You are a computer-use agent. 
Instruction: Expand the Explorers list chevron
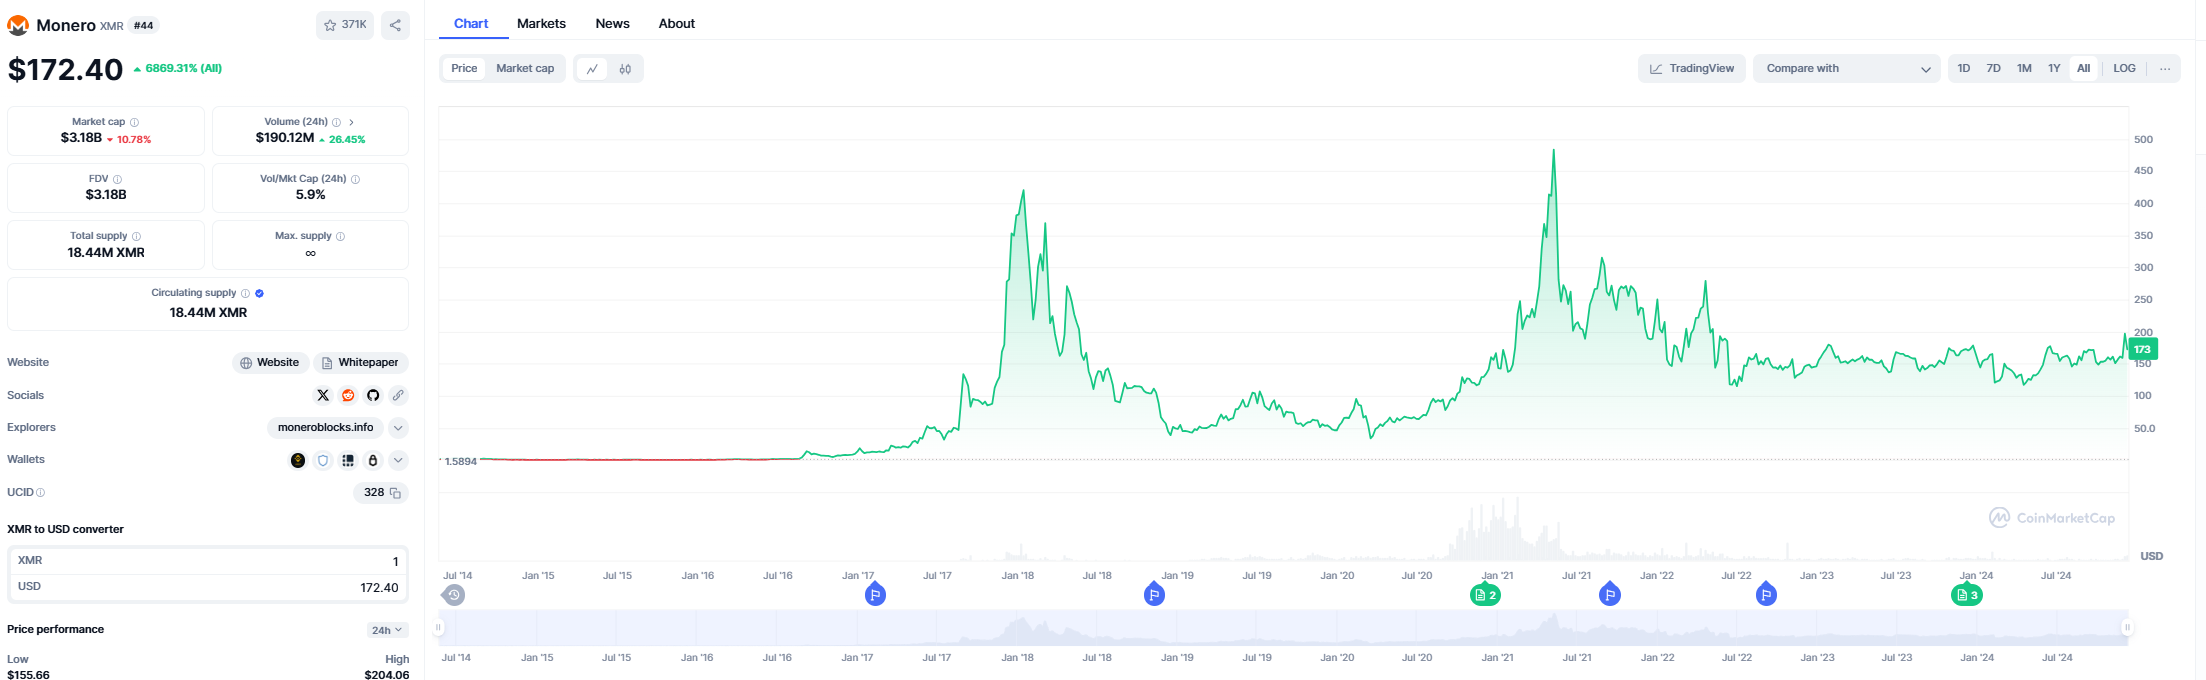398,428
